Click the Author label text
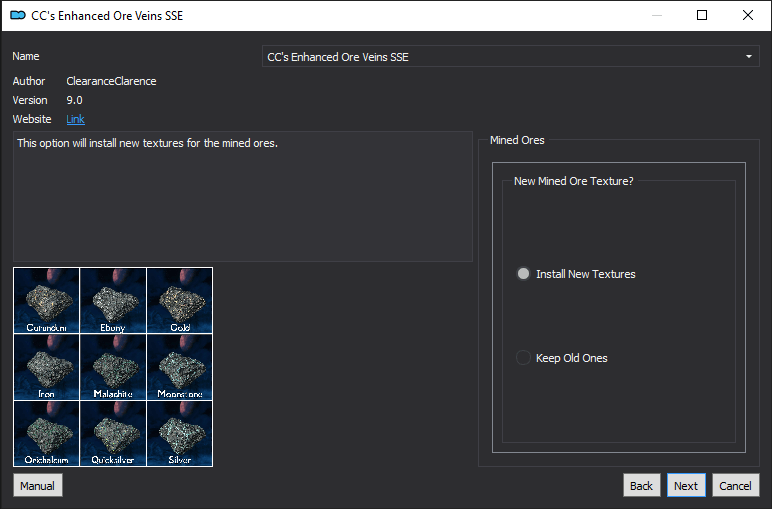The height and width of the screenshot is (509, 772). pyautogui.click(x=29, y=81)
